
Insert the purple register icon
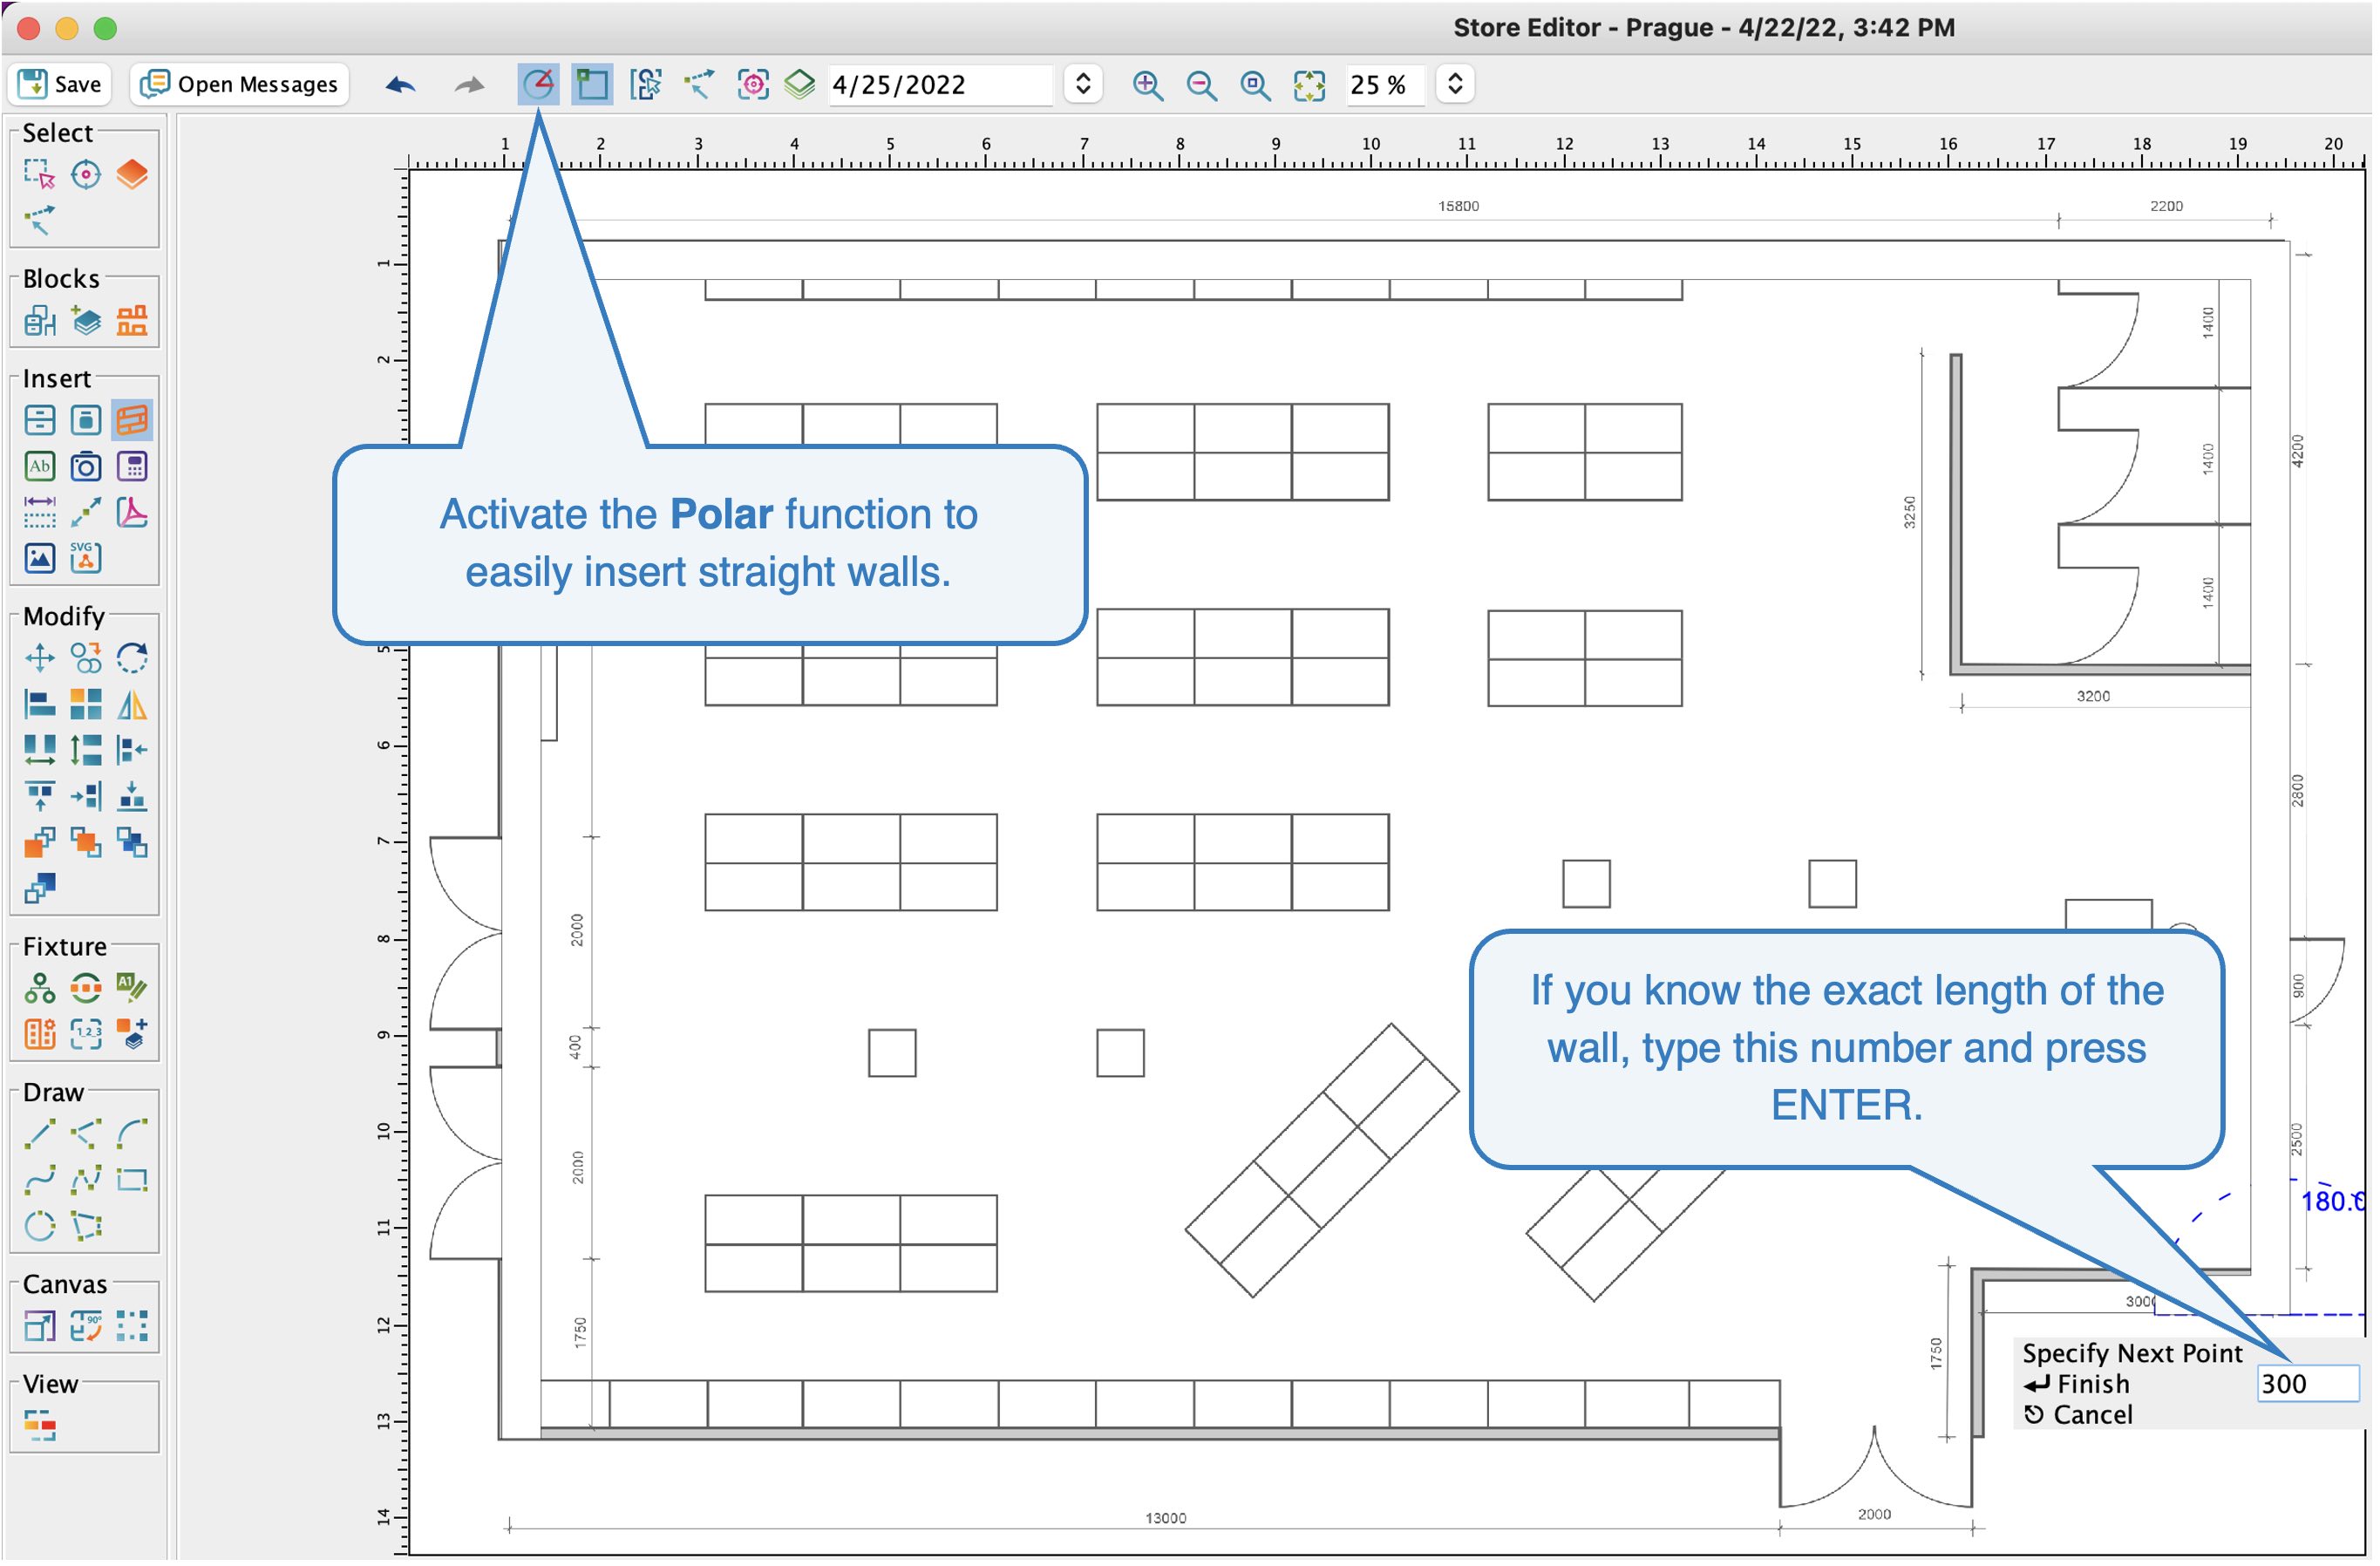[132, 467]
